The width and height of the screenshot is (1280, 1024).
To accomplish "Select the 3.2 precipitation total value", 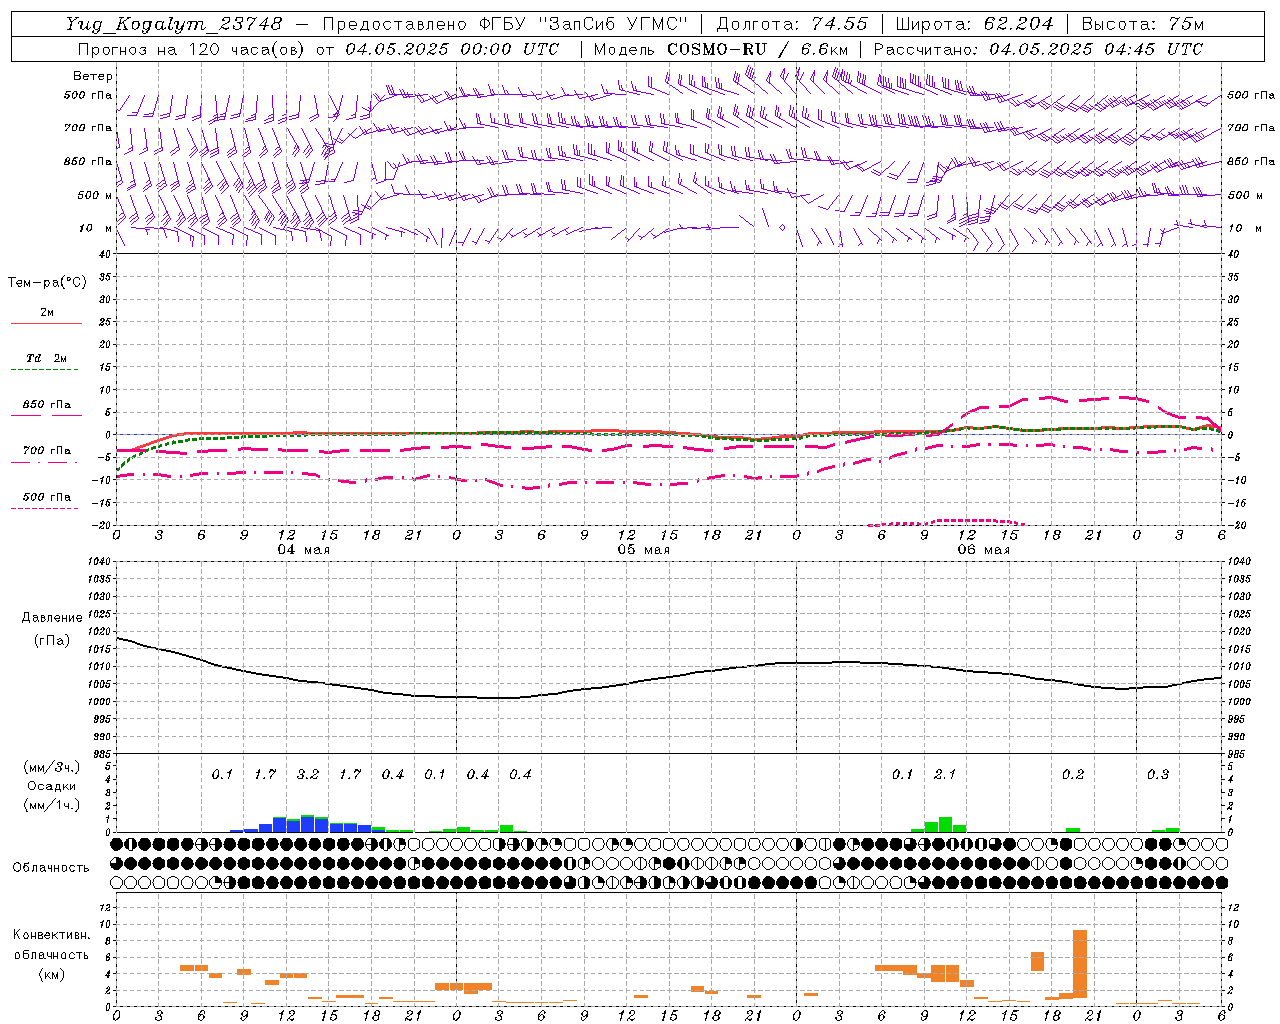I will 308,775.
